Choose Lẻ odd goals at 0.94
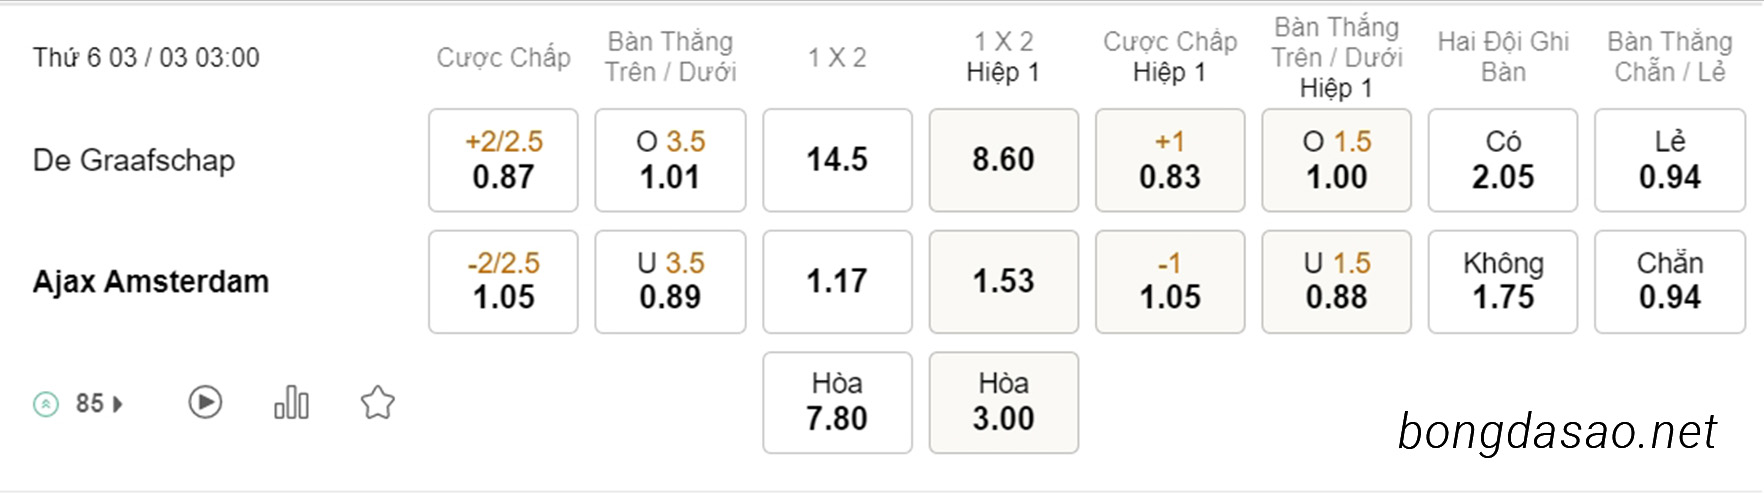 coord(1670,160)
